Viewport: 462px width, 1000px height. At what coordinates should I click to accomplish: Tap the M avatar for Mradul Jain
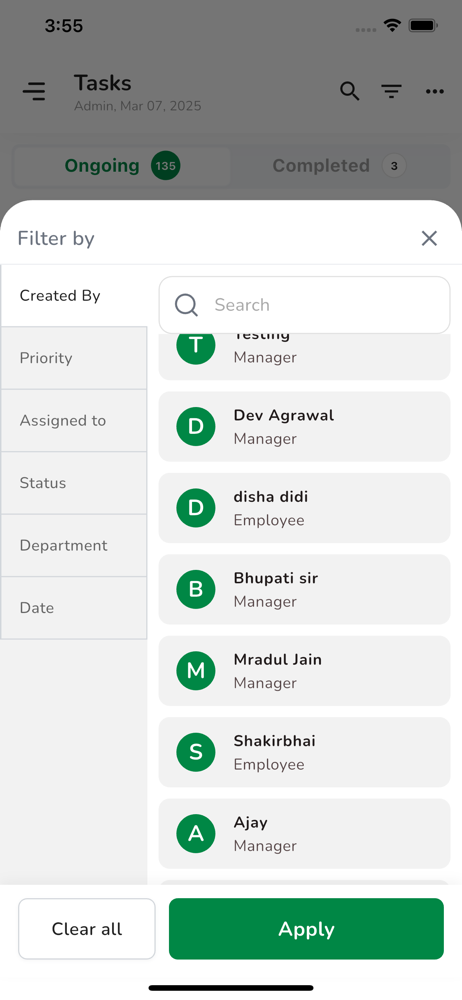pyautogui.click(x=196, y=670)
